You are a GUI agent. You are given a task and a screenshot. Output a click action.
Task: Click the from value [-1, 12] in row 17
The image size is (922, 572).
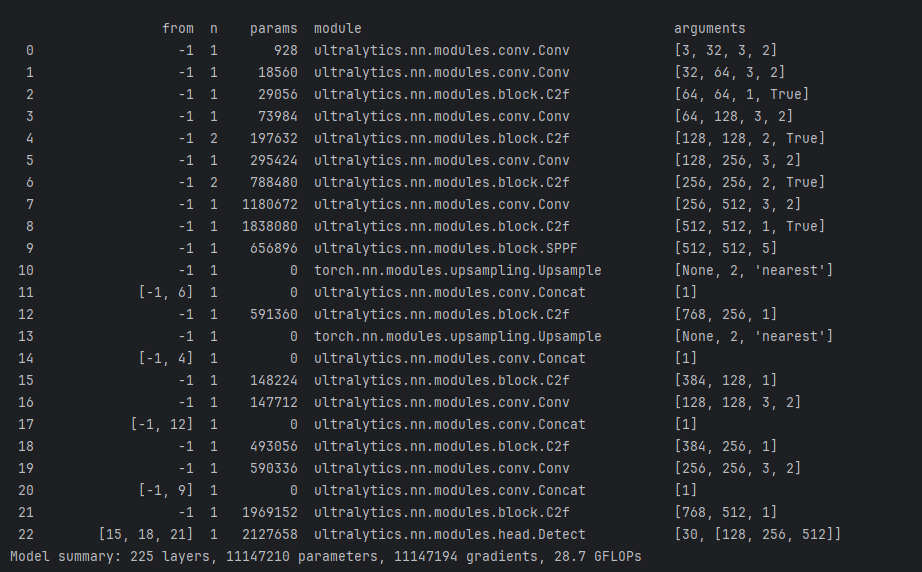click(162, 424)
